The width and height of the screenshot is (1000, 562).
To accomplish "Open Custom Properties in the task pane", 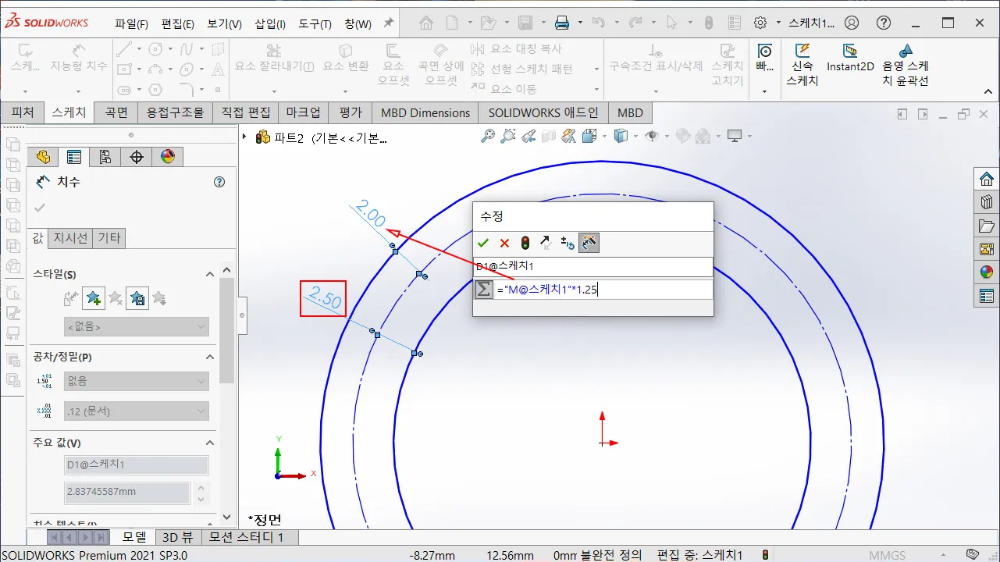I will click(x=986, y=296).
